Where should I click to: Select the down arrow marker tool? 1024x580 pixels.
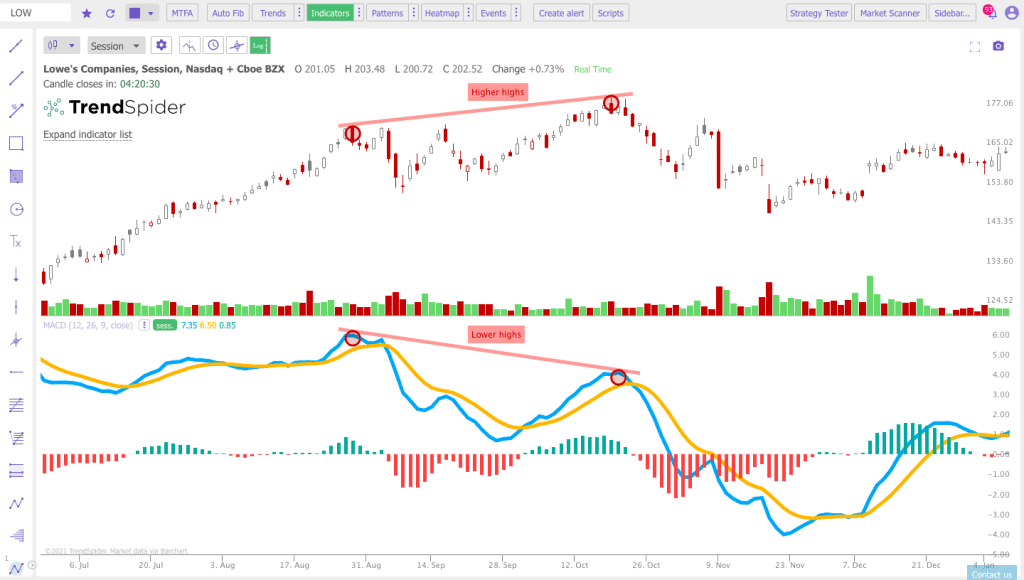click(x=16, y=274)
